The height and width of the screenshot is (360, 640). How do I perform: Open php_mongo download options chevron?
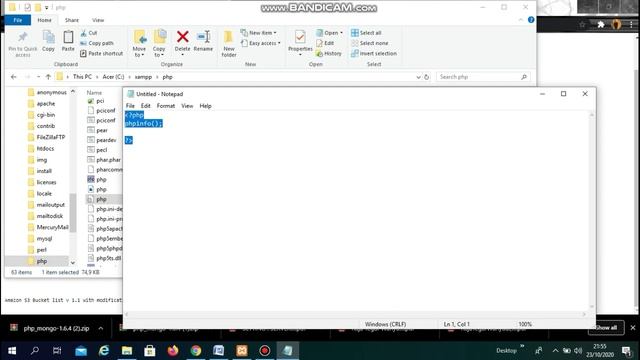pyautogui.click(x=100, y=328)
